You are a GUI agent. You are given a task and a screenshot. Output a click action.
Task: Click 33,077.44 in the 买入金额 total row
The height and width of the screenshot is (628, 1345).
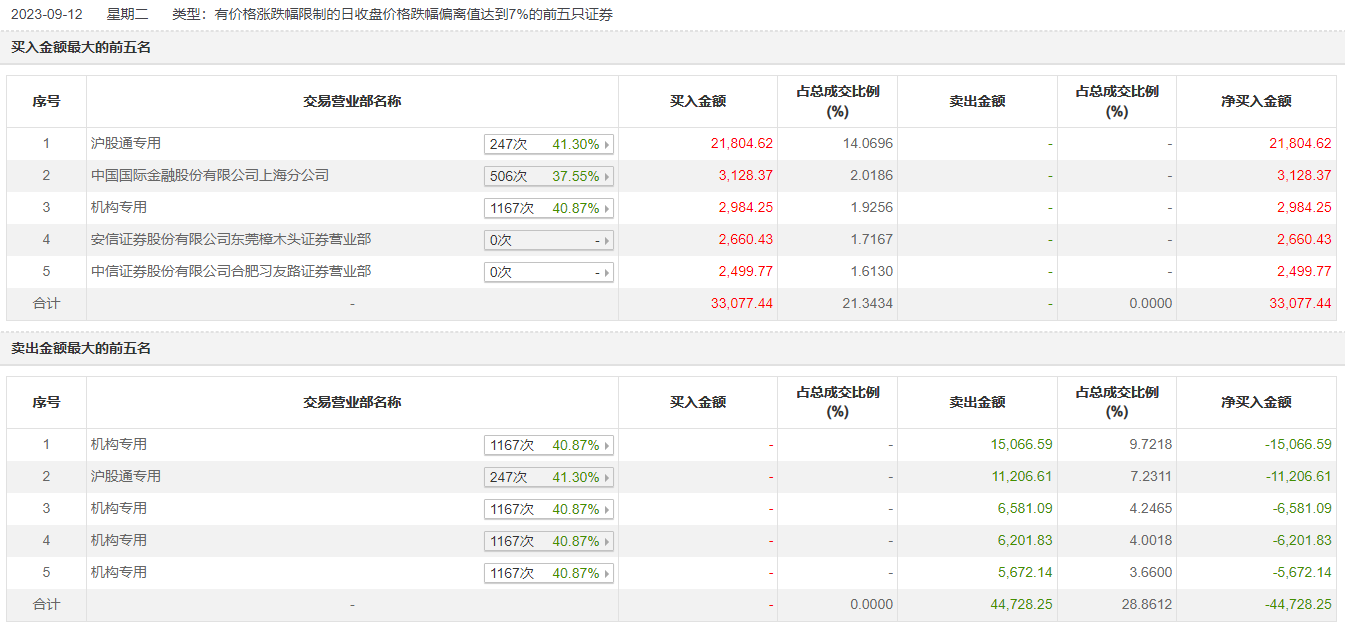pos(742,304)
